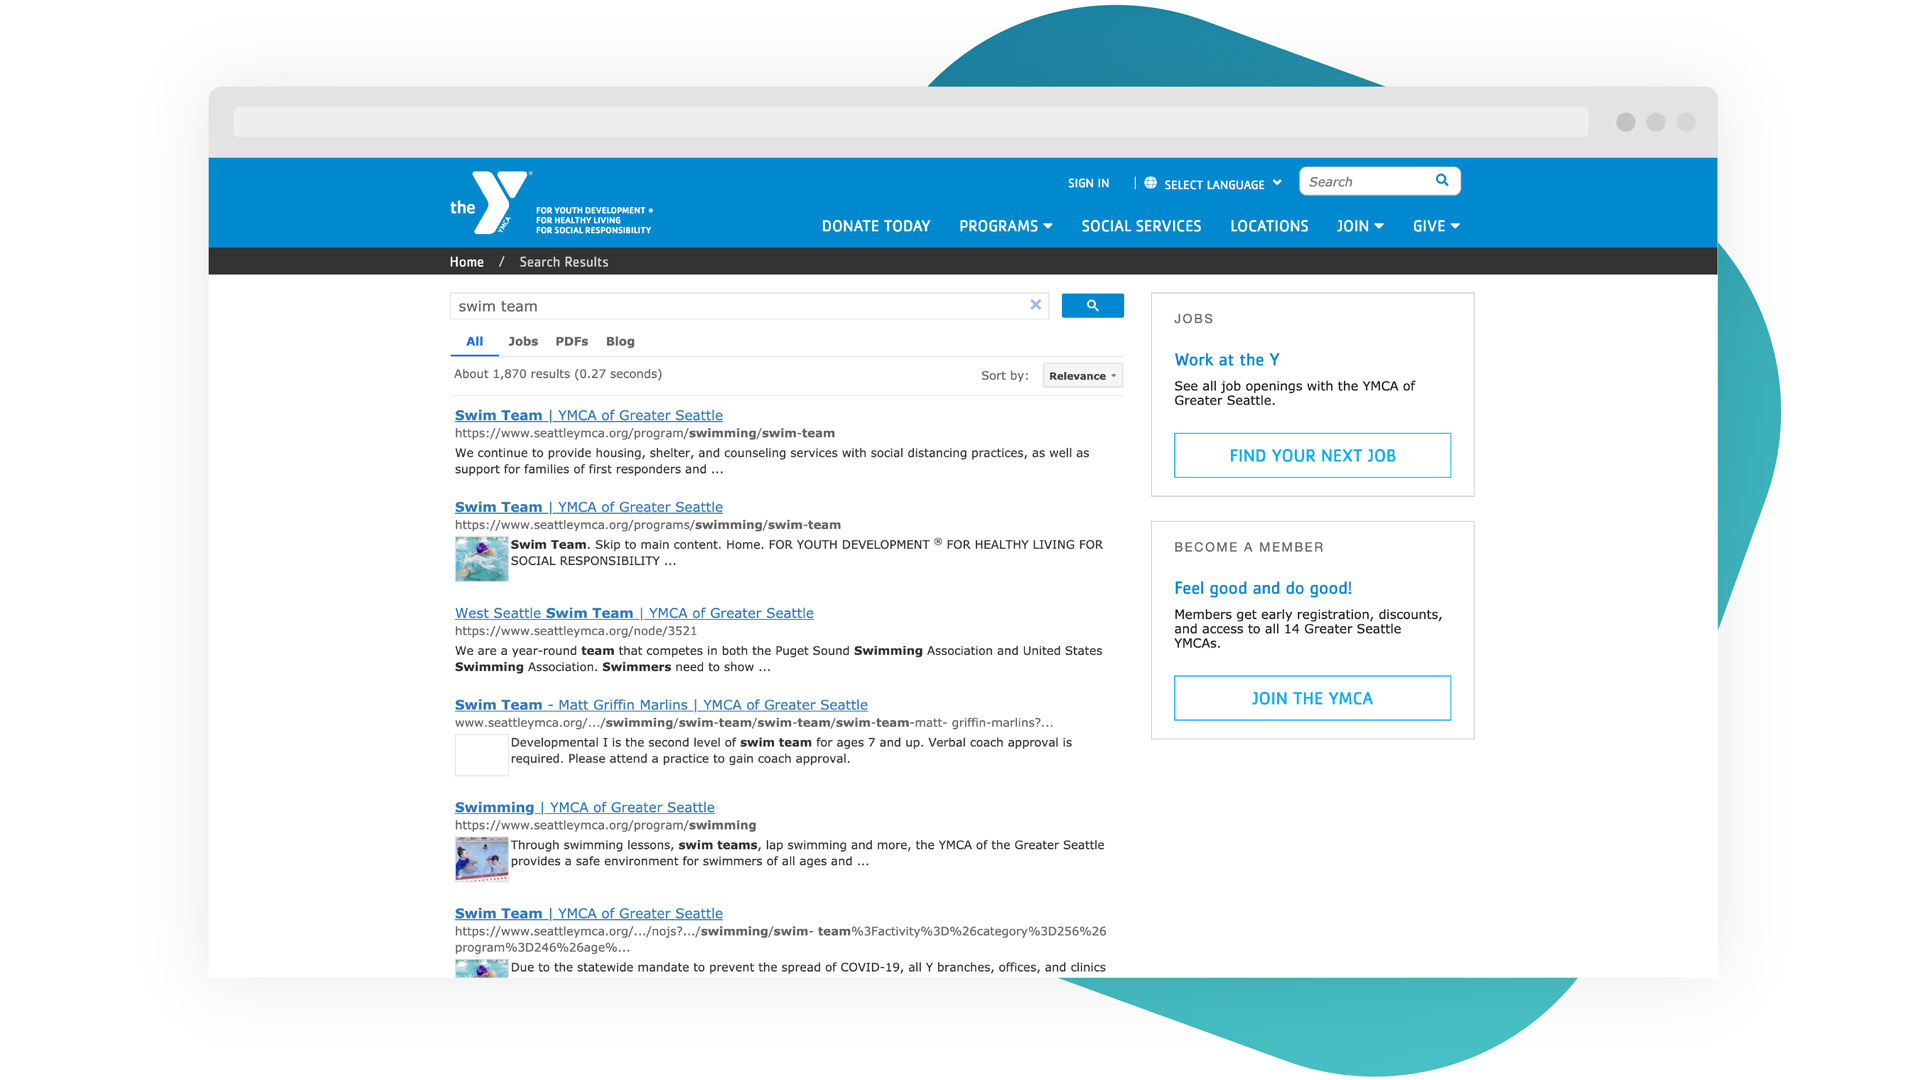1920x1080 pixels.
Task: Click the PROGRAMS dropdown arrow icon
Action: (1046, 227)
